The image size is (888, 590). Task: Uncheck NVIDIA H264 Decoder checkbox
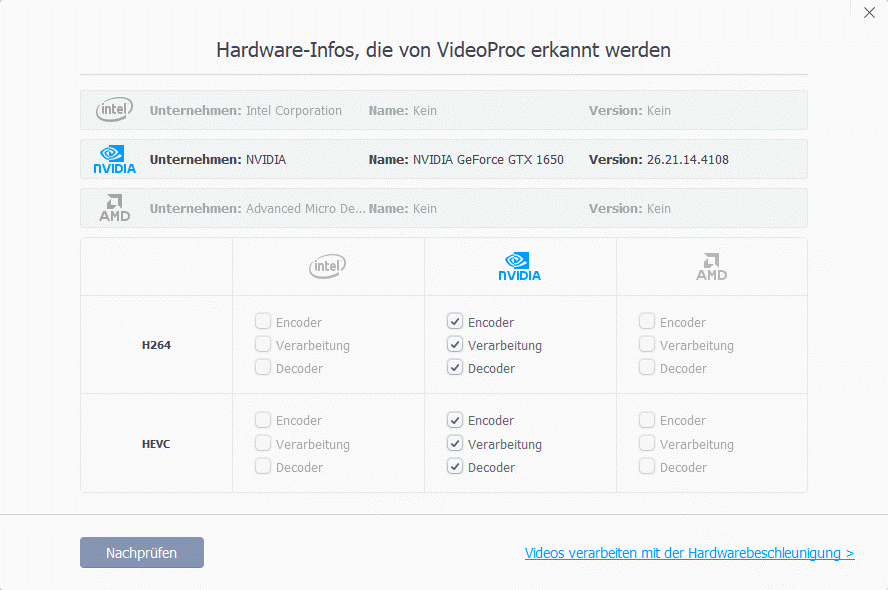tap(455, 367)
